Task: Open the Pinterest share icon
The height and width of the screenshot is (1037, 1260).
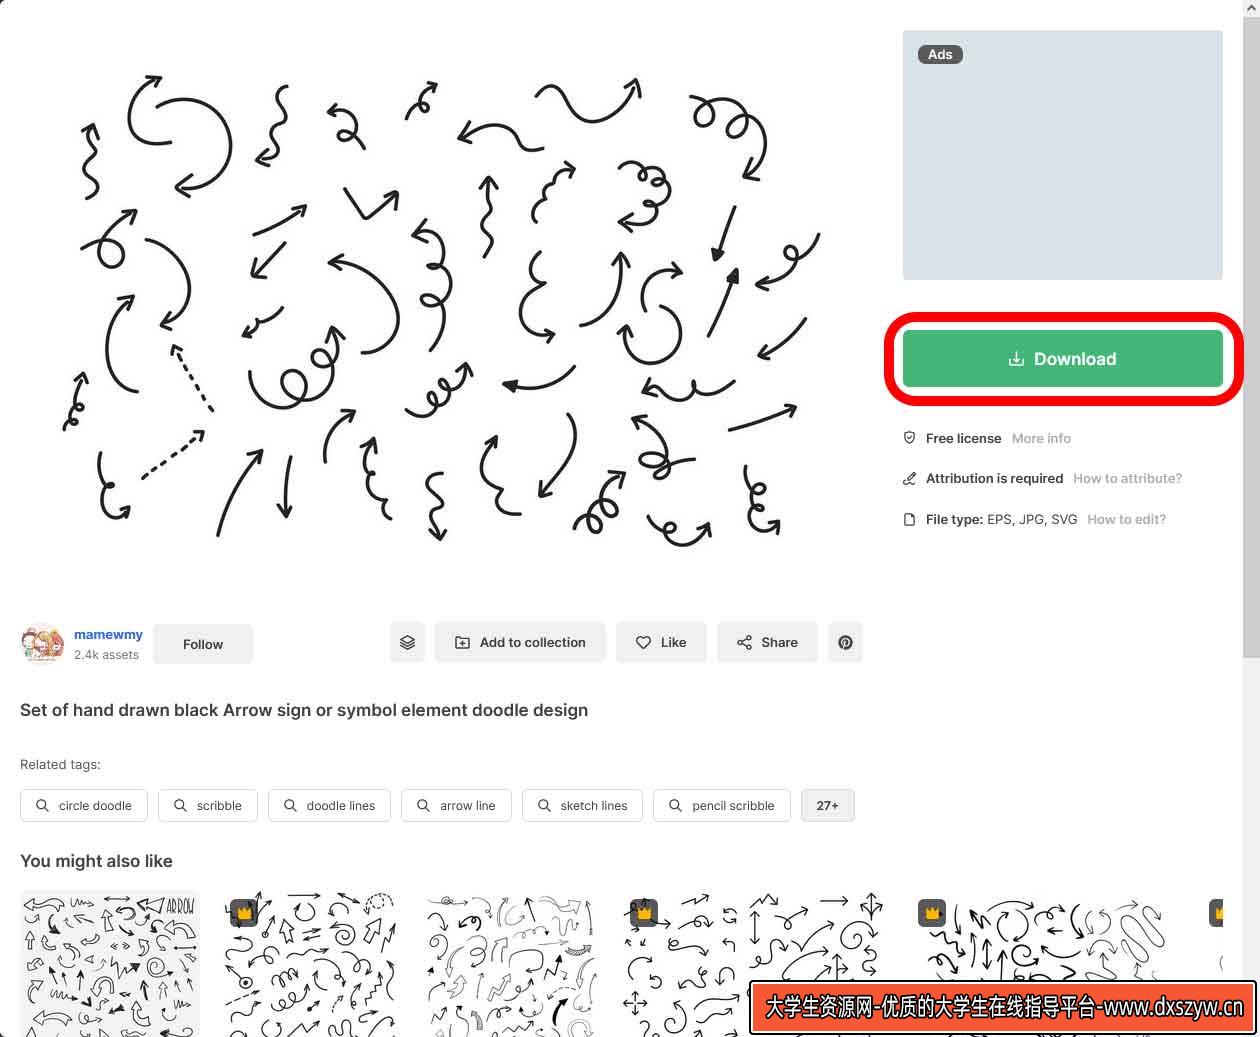Action: click(x=845, y=642)
